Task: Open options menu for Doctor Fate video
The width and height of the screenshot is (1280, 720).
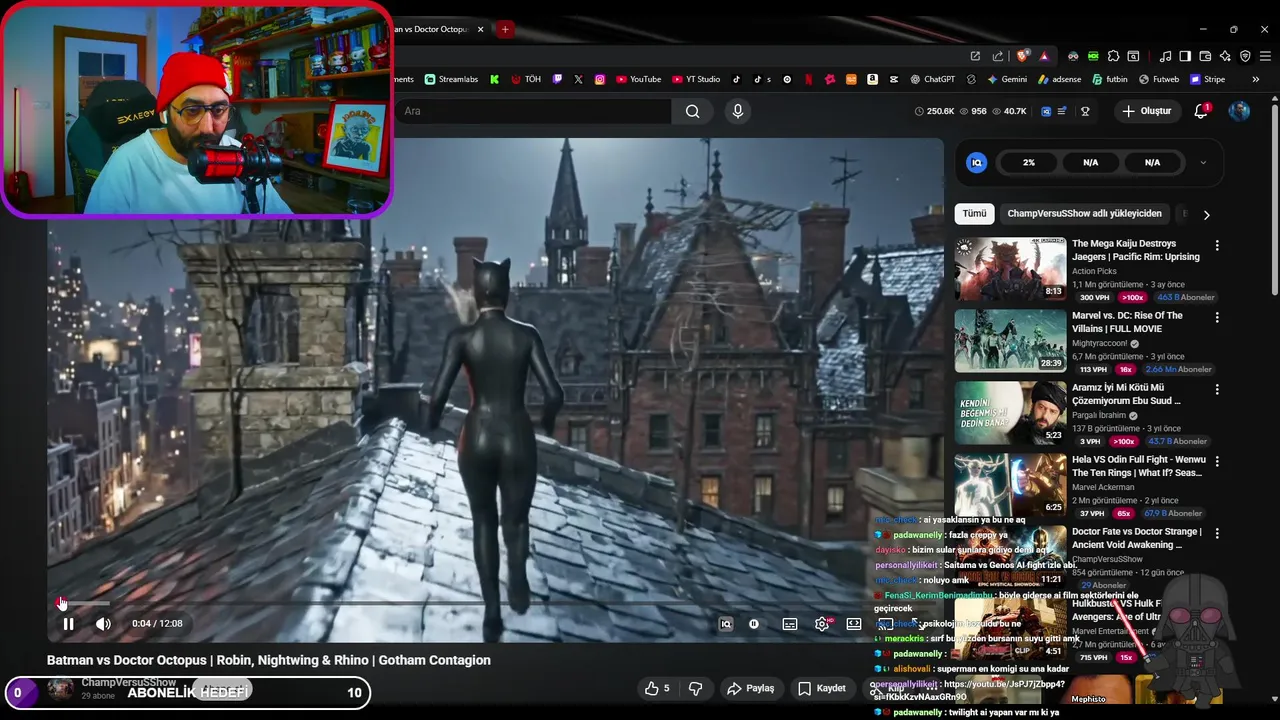Action: 1217,533
